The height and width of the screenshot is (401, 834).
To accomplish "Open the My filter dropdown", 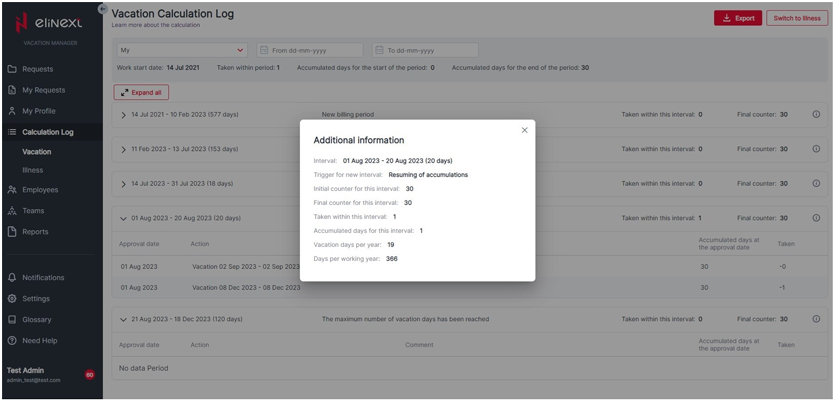I will 181,50.
